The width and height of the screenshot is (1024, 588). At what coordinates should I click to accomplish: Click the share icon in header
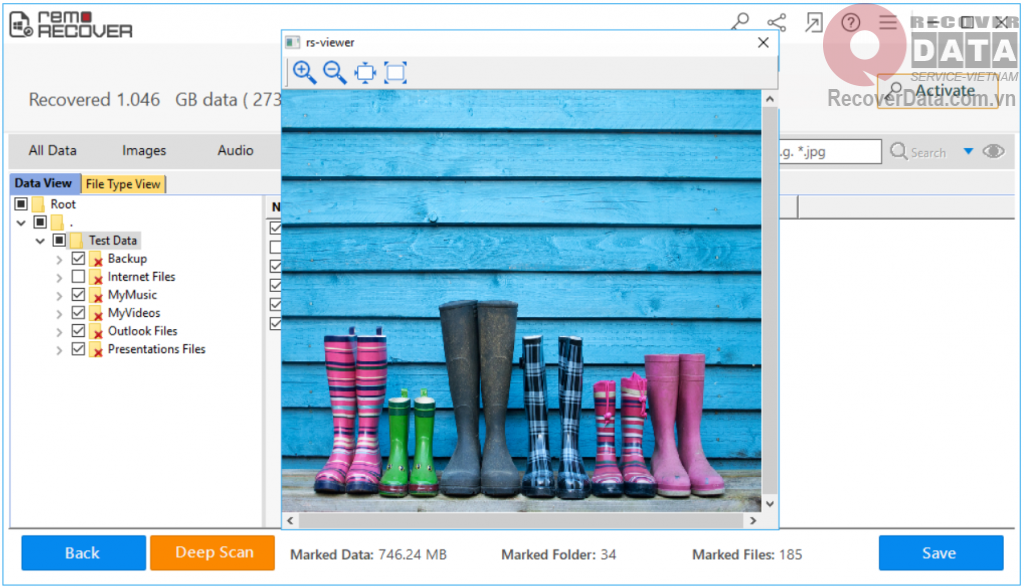click(776, 22)
